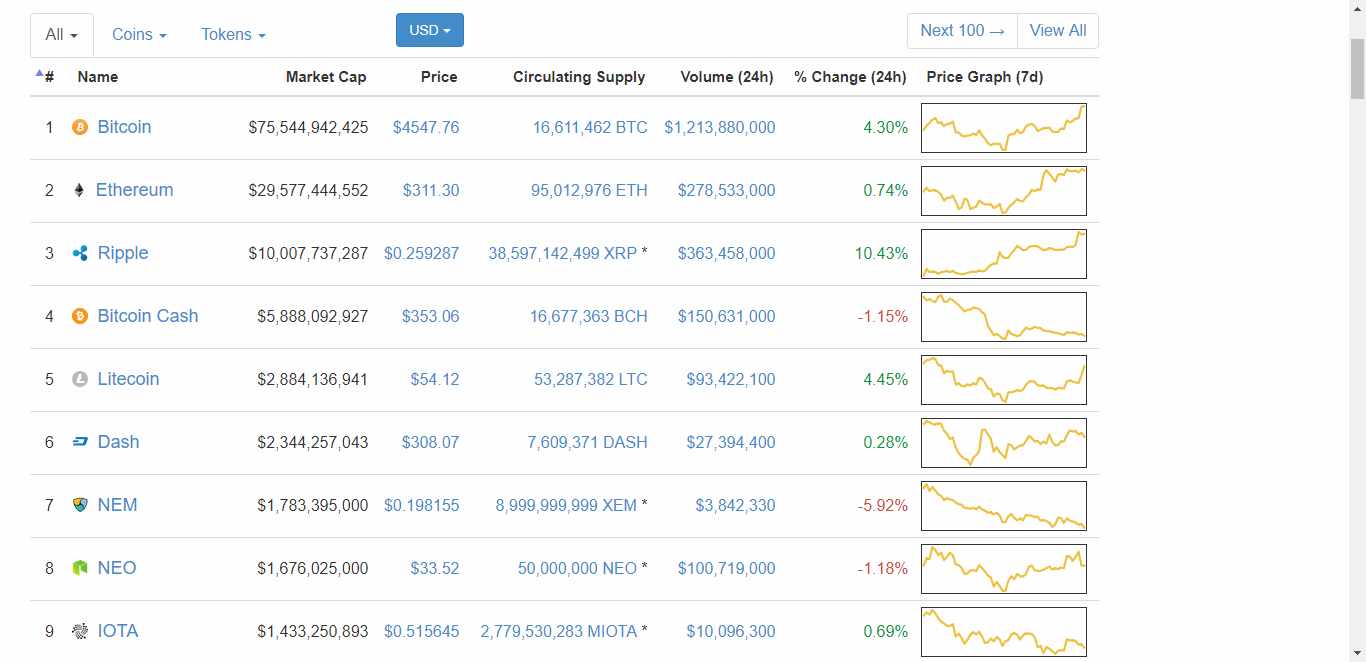1366x662 pixels.
Task: Click NEO volume $100,719,000
Action: (x=727, y=569)
